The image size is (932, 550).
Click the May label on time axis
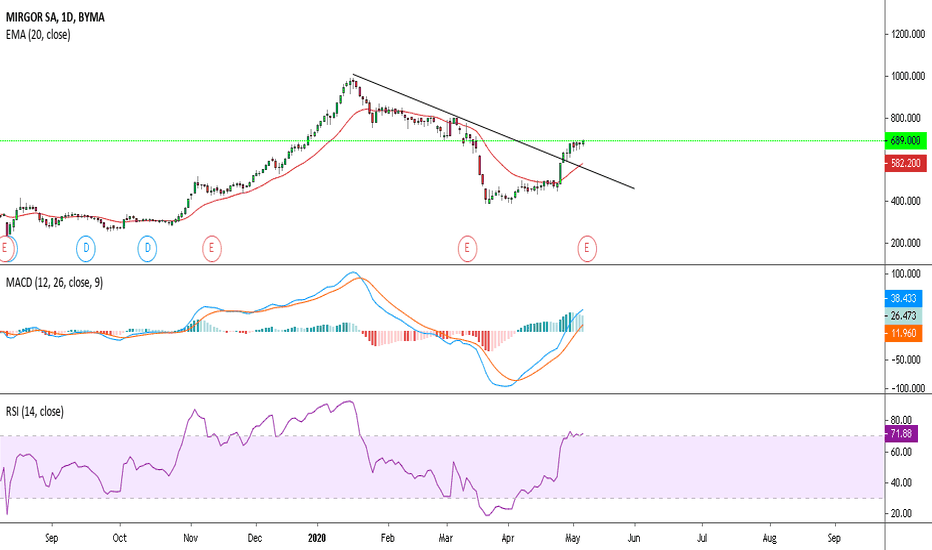point(572,538)
